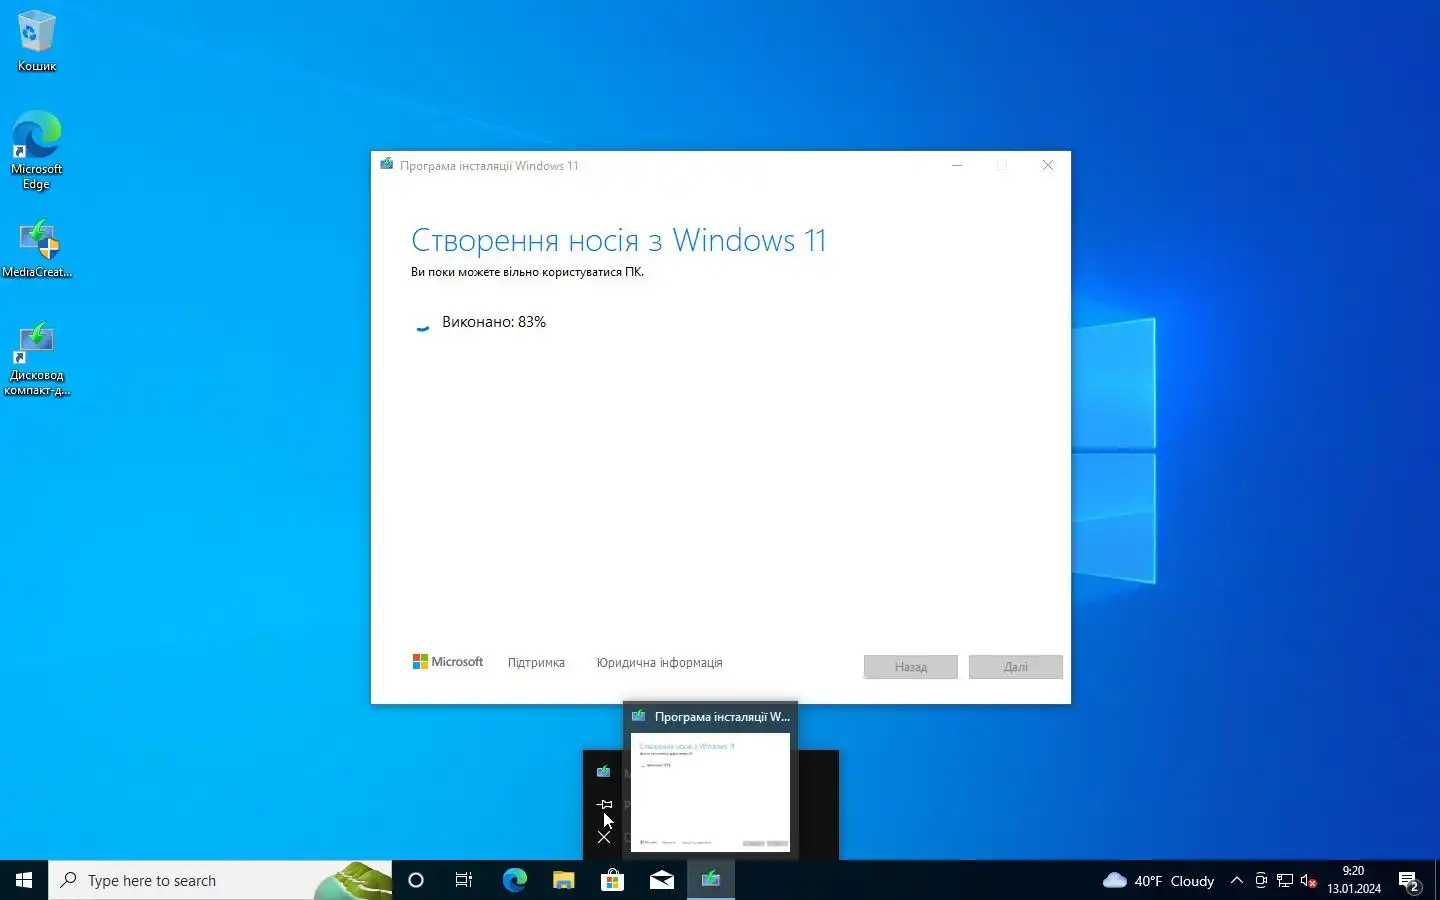
Task: Click the Meet Now camera tray icon
Action: coord(1261,880)
